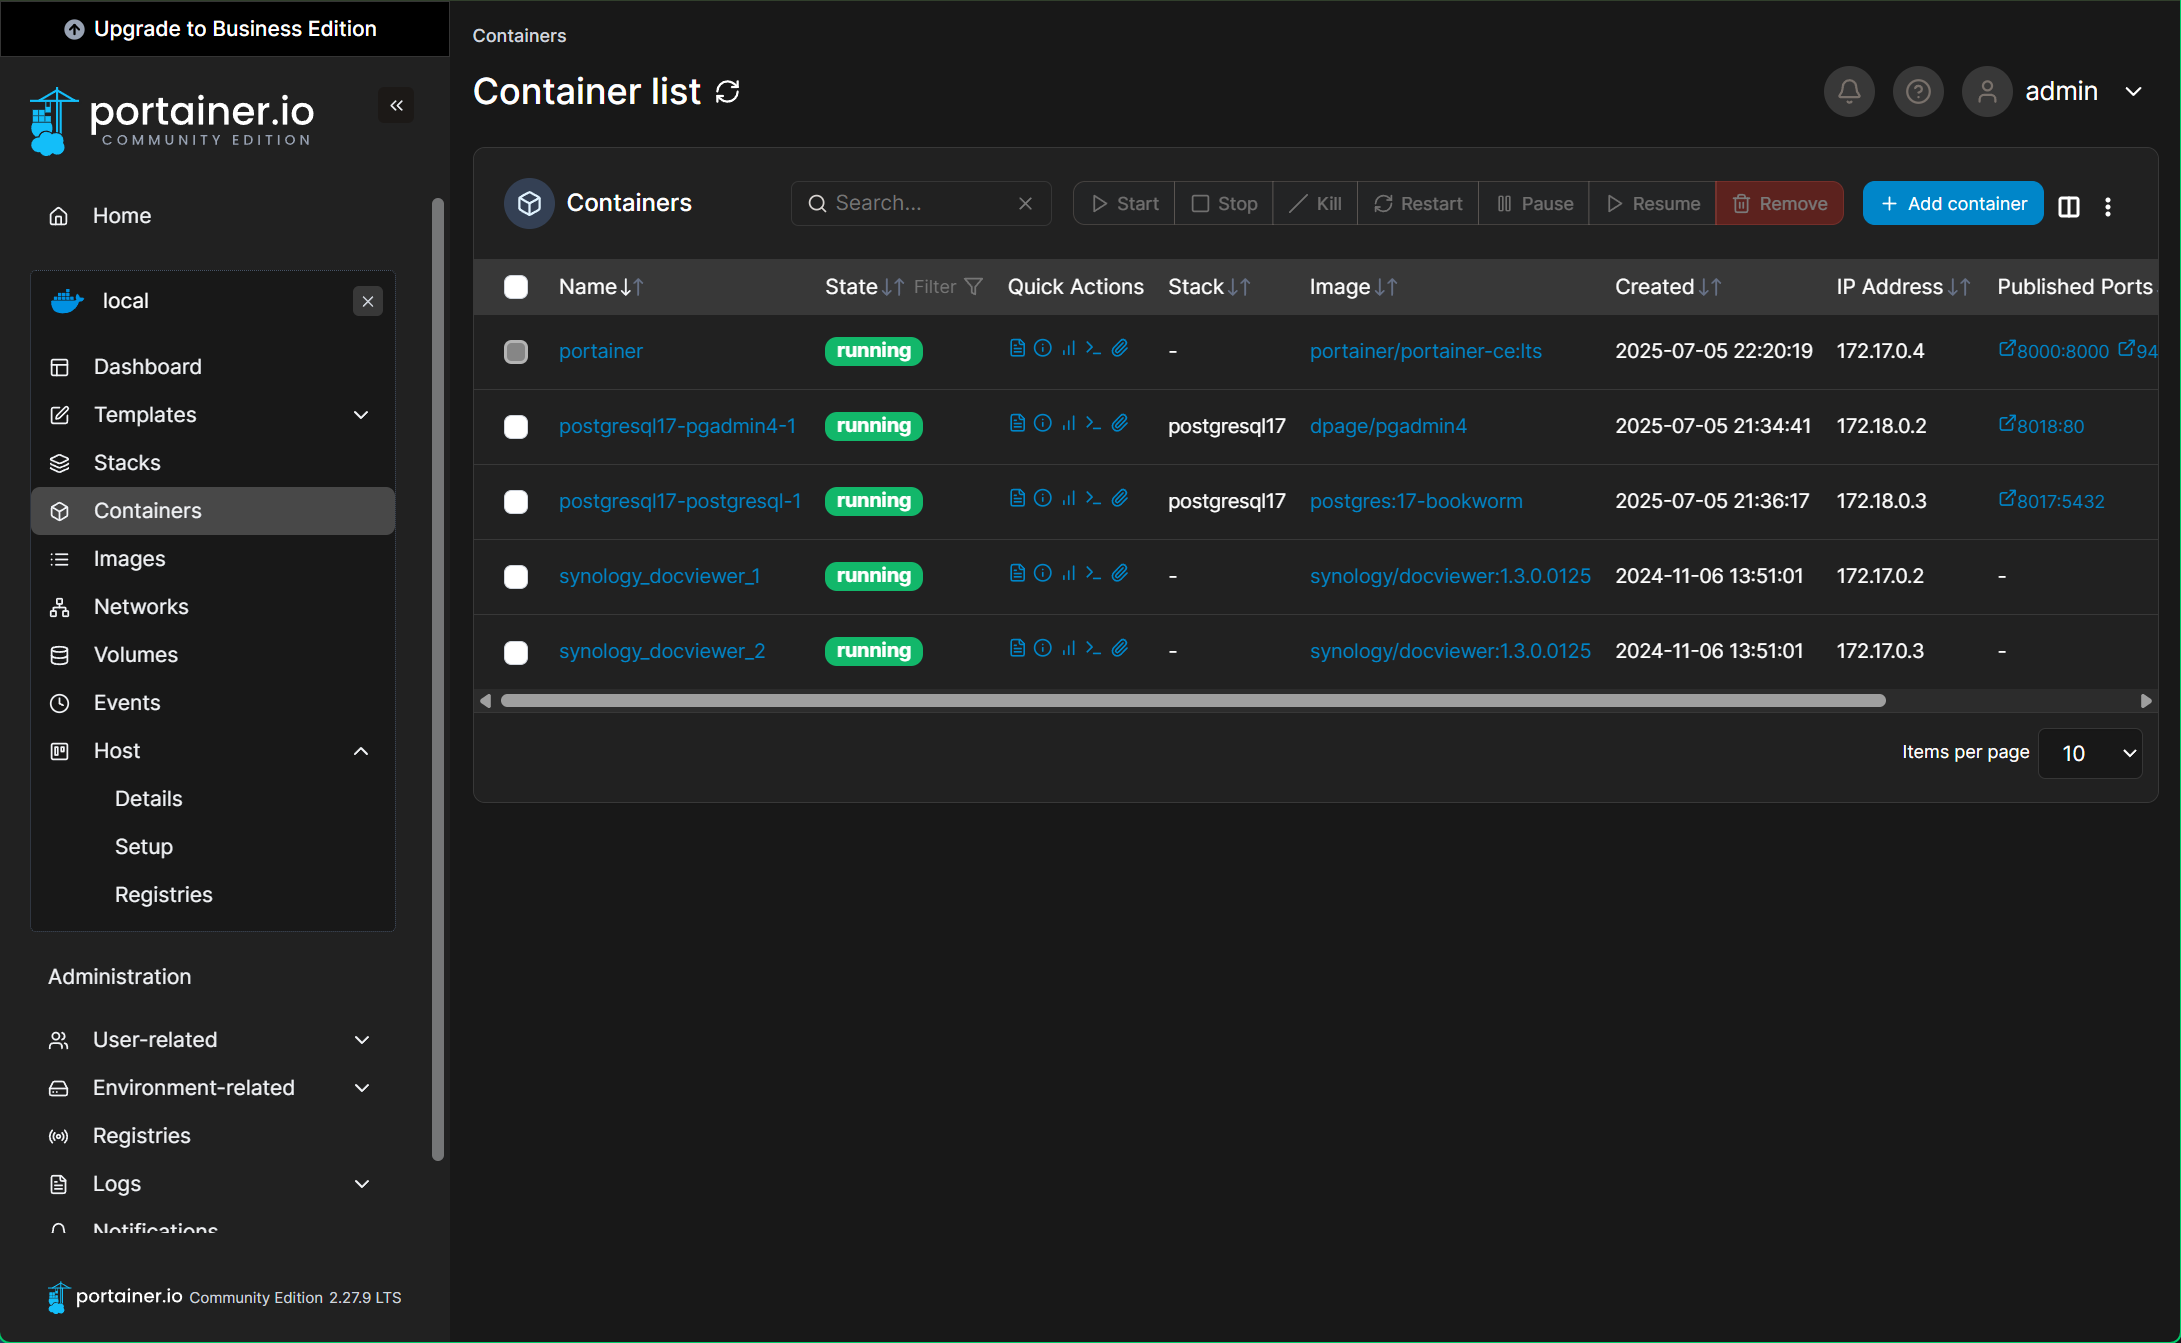Open inspect quick action for portainer container

[x=1042, y=348]
